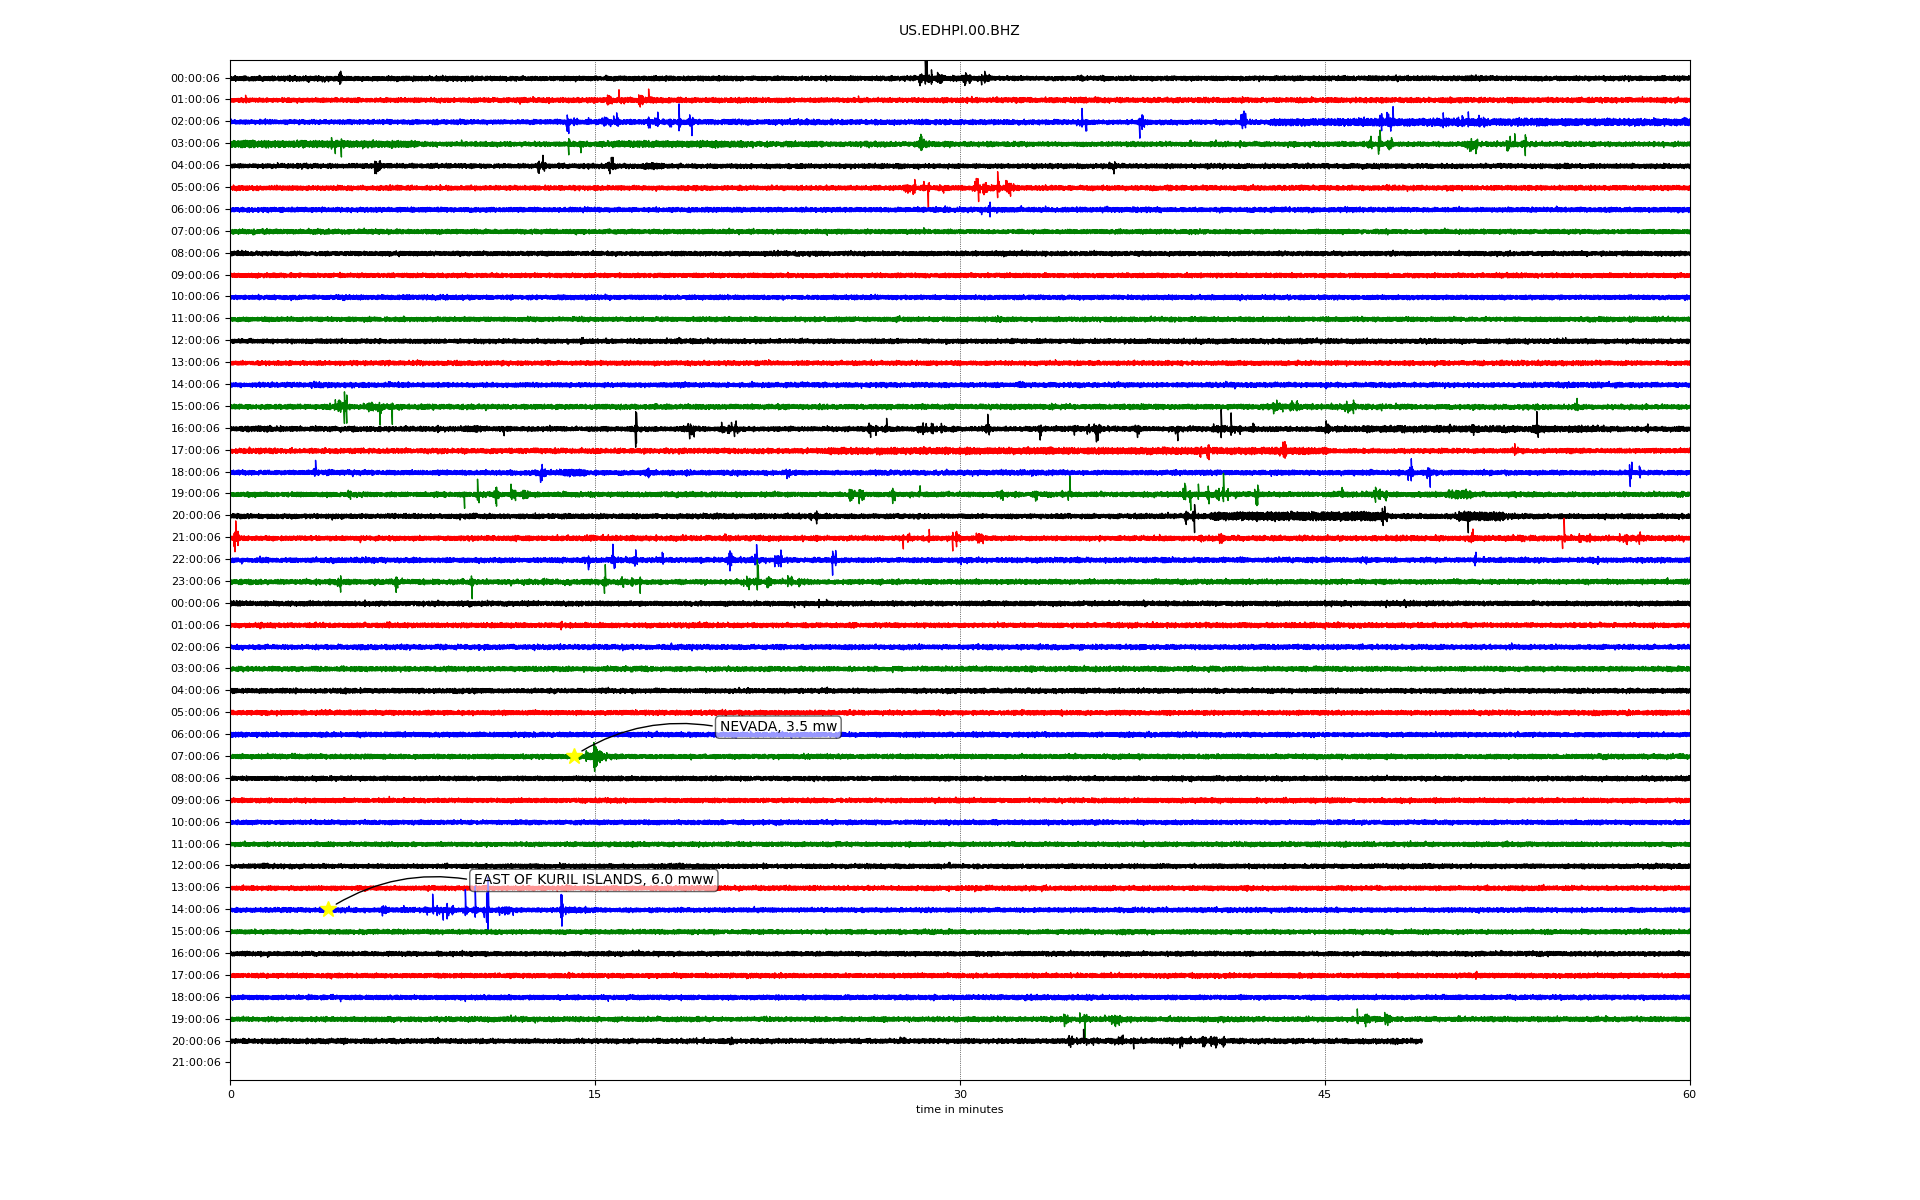
Task: Click the plot title US.EDHPI.00.BHZ
Action: click(959, 31)
